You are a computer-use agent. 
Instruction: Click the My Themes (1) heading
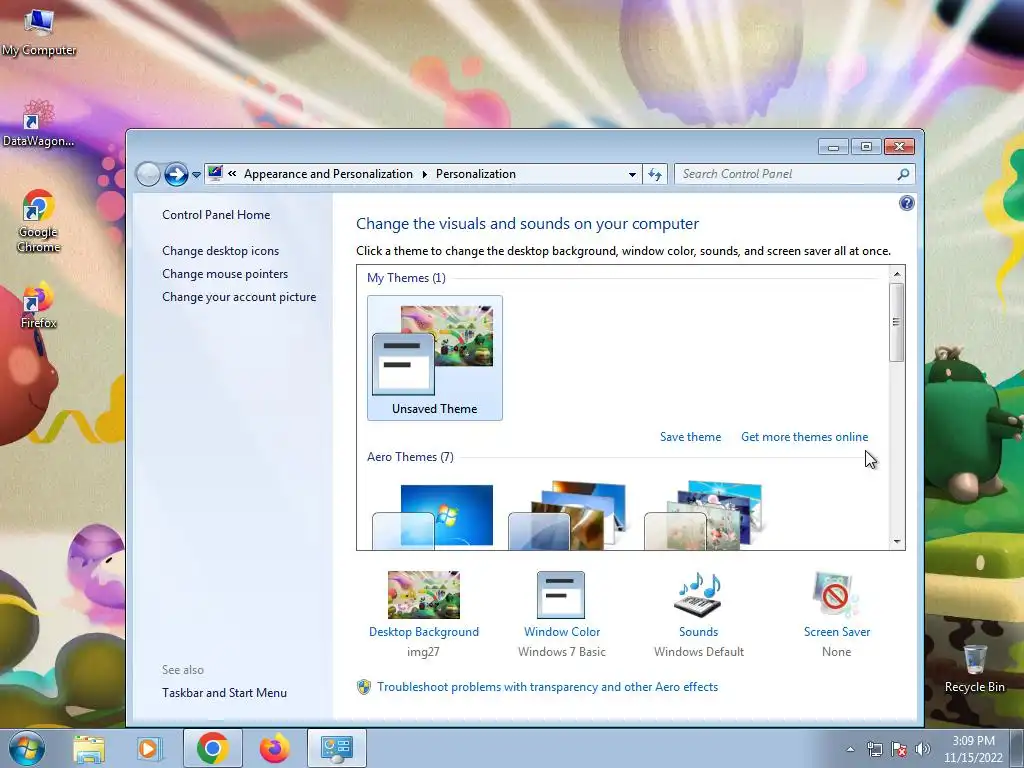pos(406,278)
